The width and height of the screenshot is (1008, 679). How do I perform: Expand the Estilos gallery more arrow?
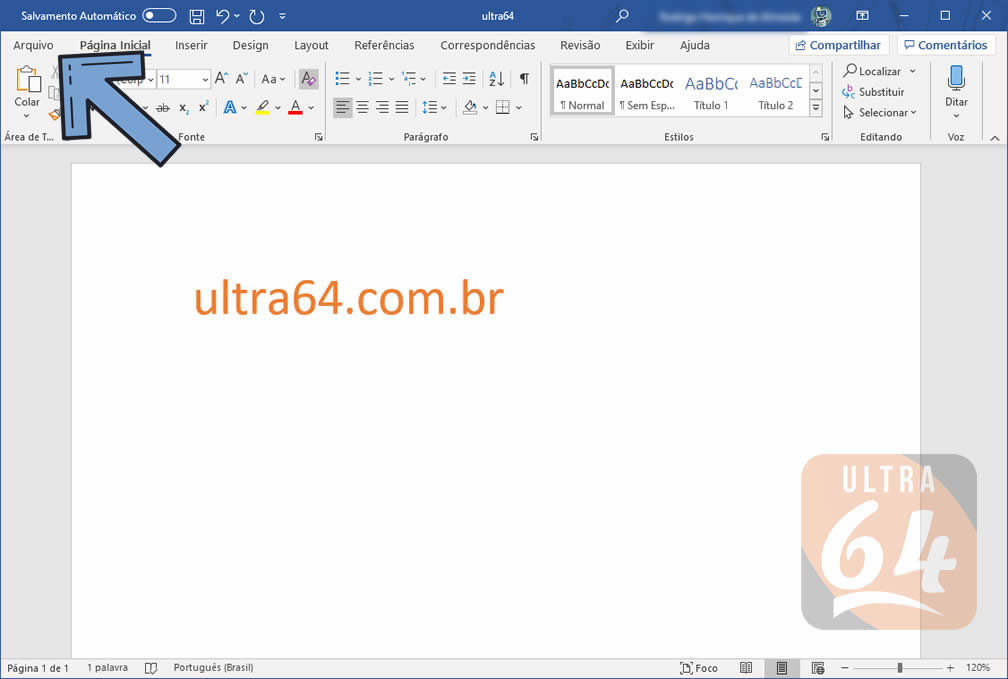pyautogui.click(x=815, y=107)
